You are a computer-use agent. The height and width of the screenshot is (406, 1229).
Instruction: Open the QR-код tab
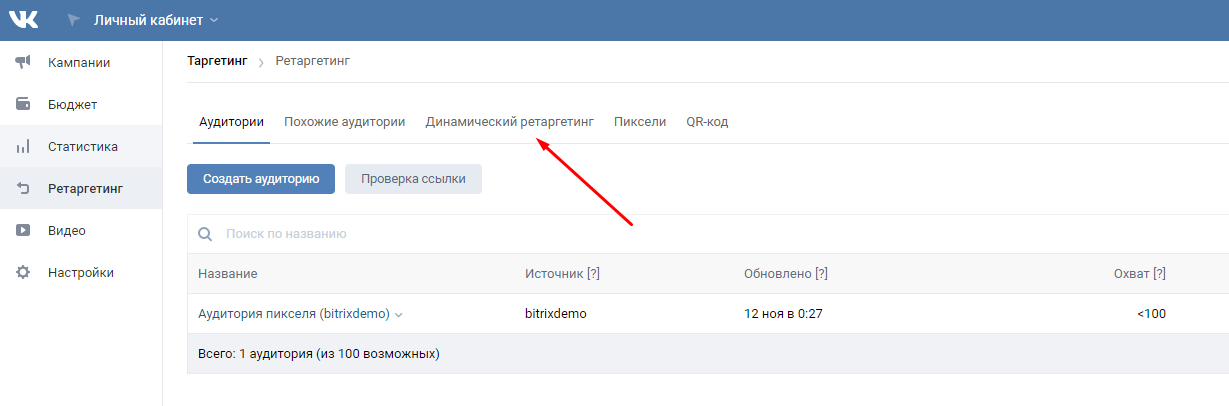coord(707,122)
